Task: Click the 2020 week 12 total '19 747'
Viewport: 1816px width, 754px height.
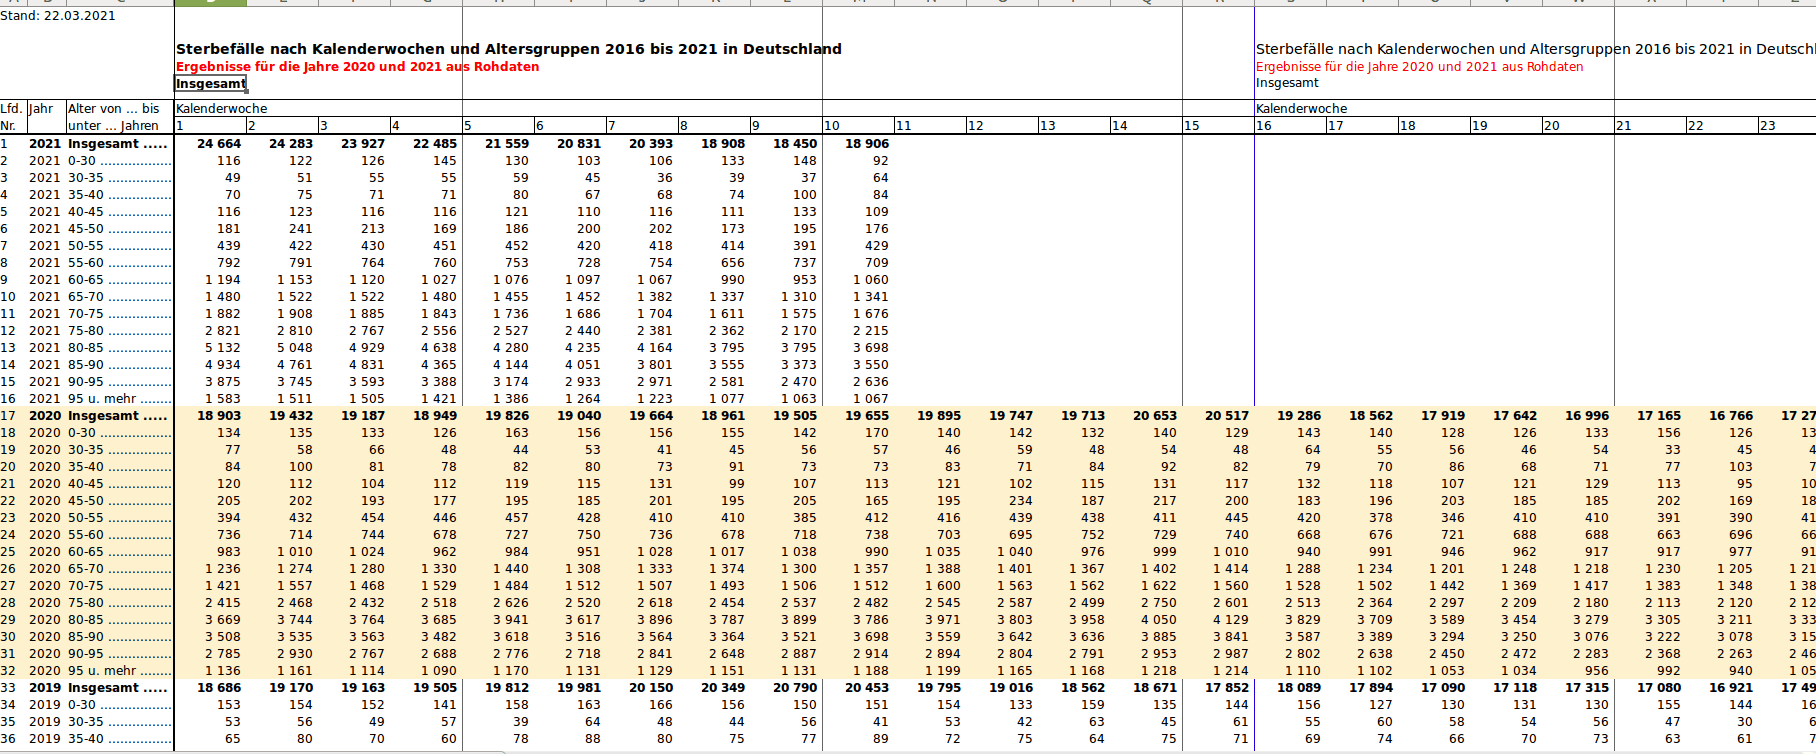Action: coord(1011,416)
